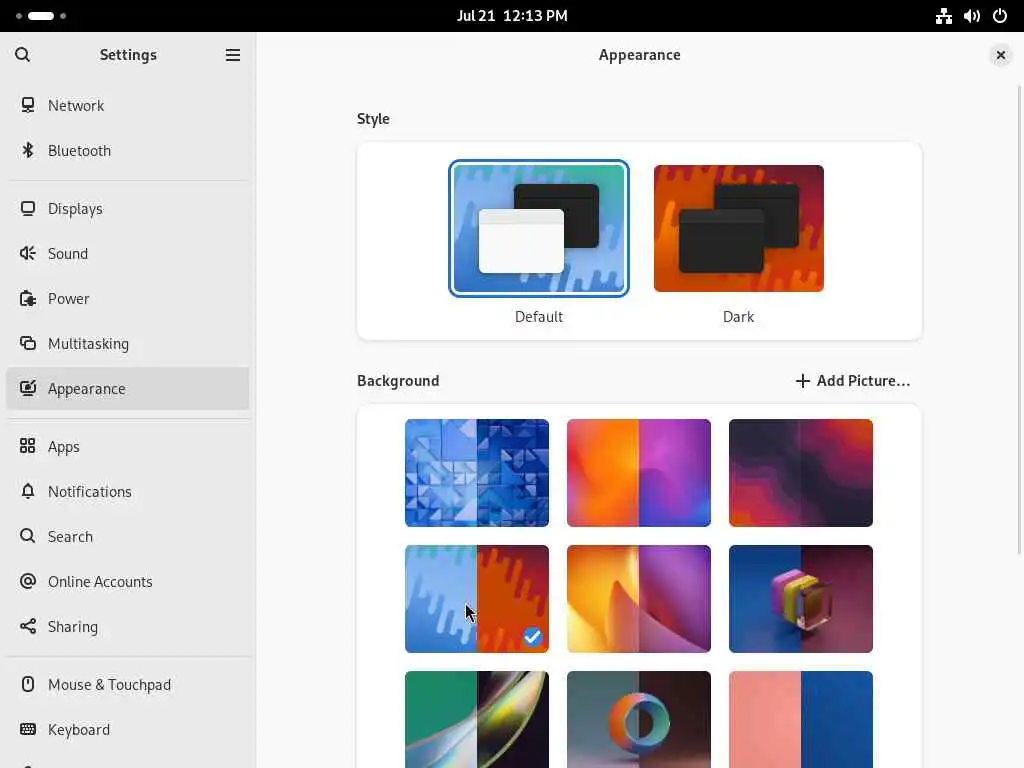
Task: Open Network settings panel
Action: pos(128,105)
